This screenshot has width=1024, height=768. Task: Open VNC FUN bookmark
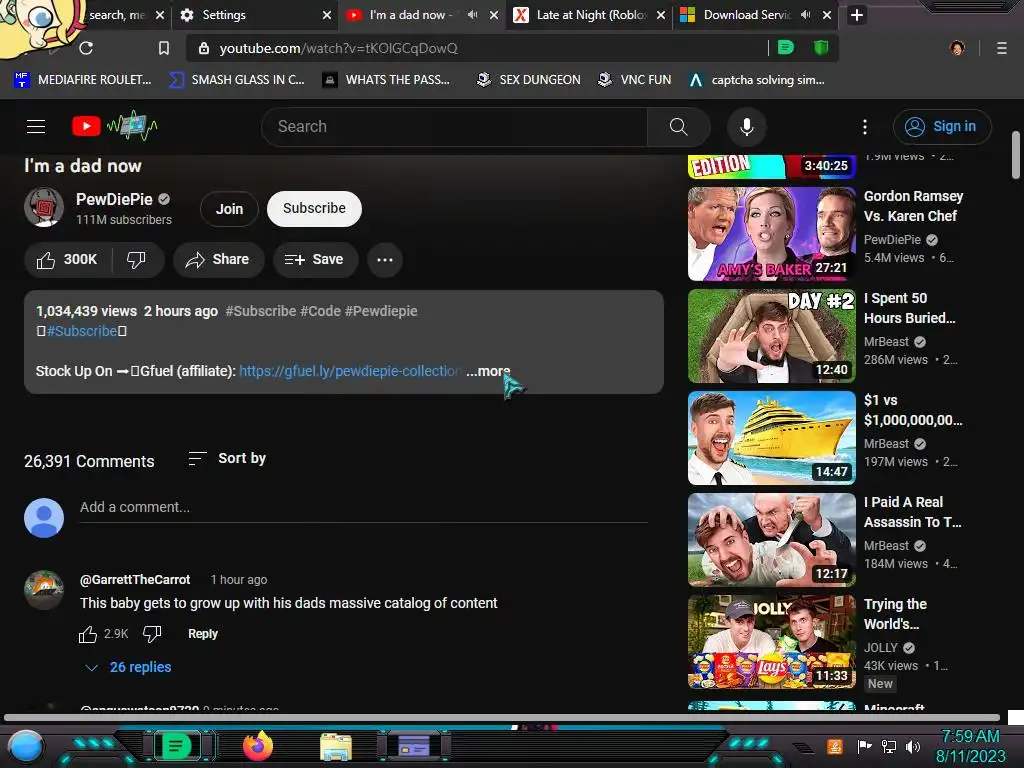click(635, 80)
